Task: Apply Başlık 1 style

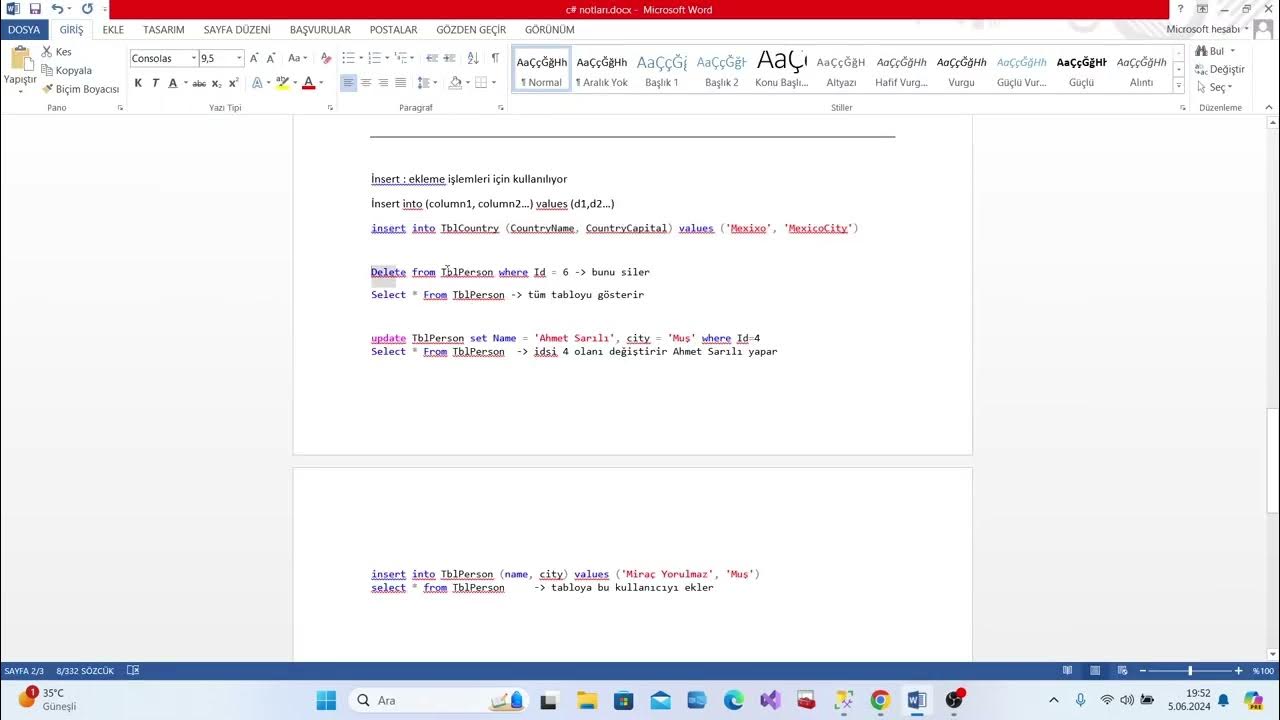Action: coord(662,70)
